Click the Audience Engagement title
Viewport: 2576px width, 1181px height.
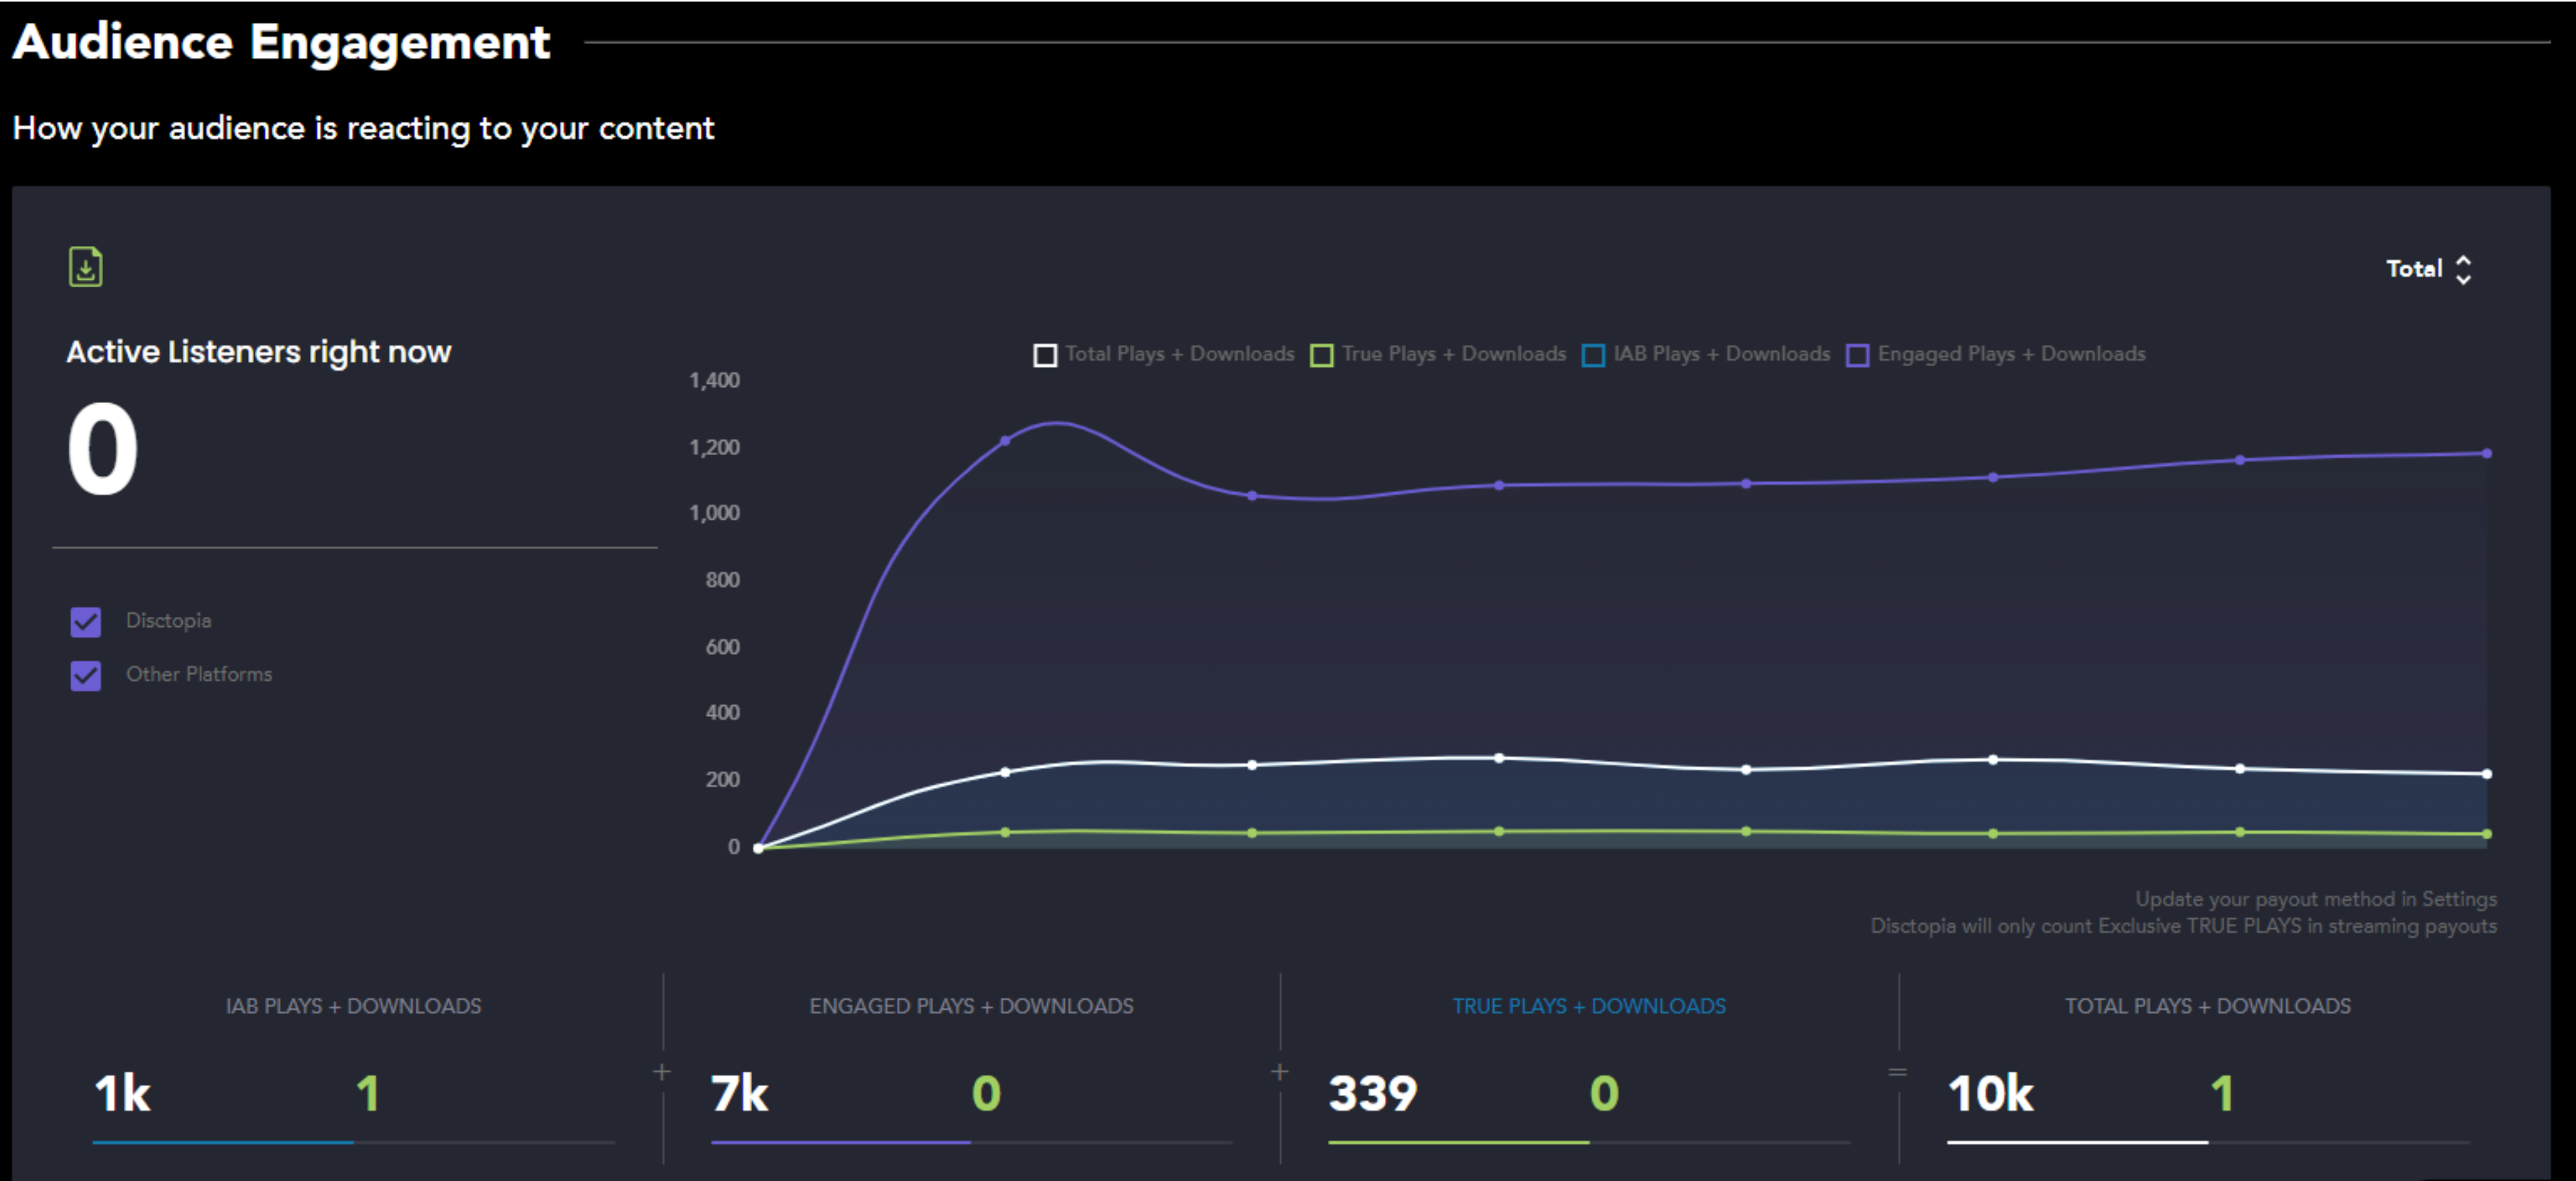pos(281,42)
